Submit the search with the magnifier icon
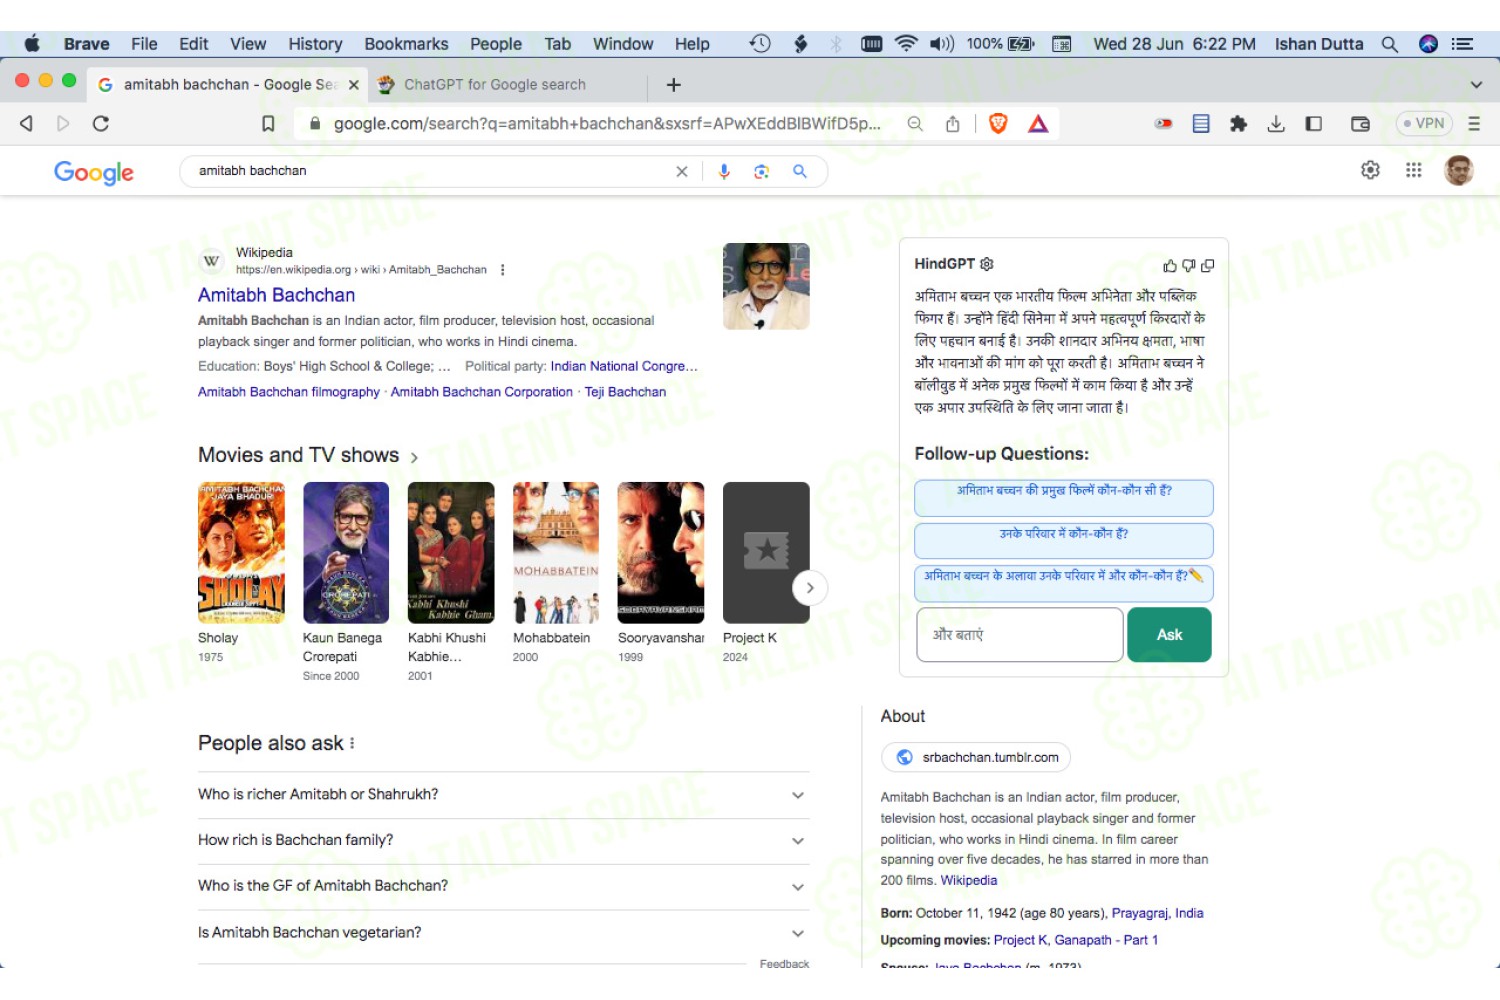Image resolution: width=1500 pixels, height=1000 pixels. coord(800,172)
